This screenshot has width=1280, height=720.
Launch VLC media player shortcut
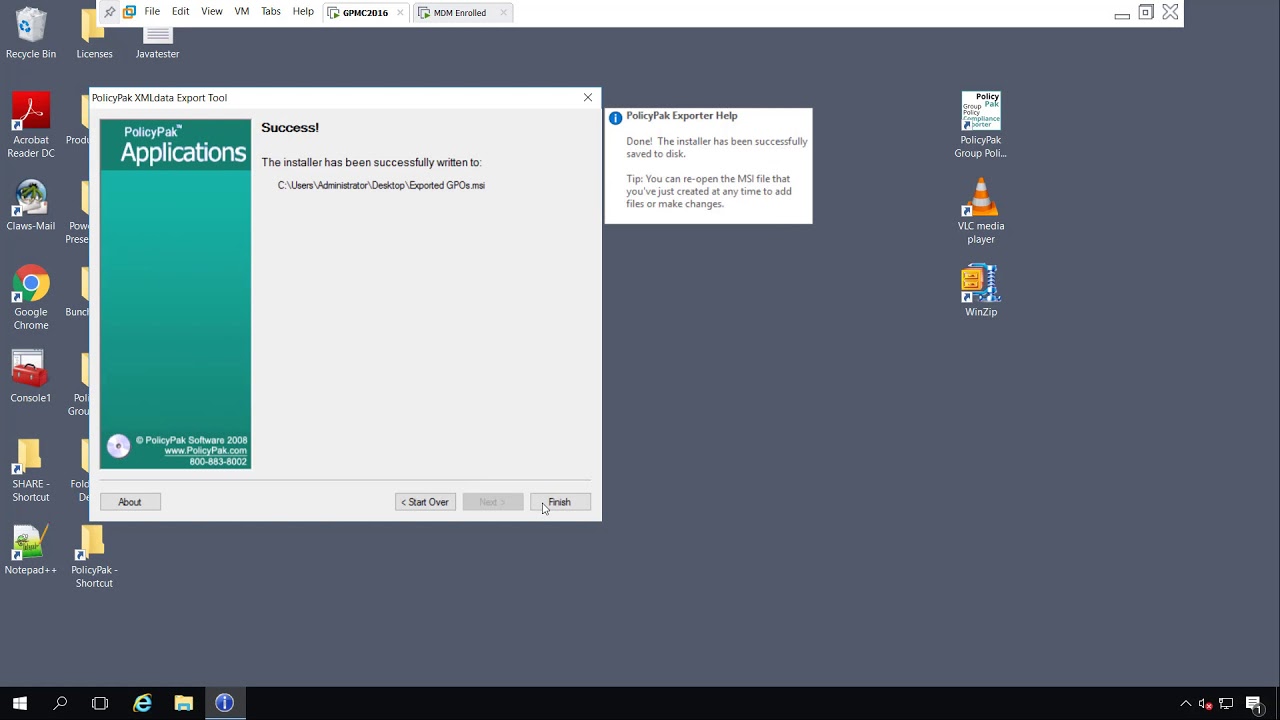(x=980, y=211)
